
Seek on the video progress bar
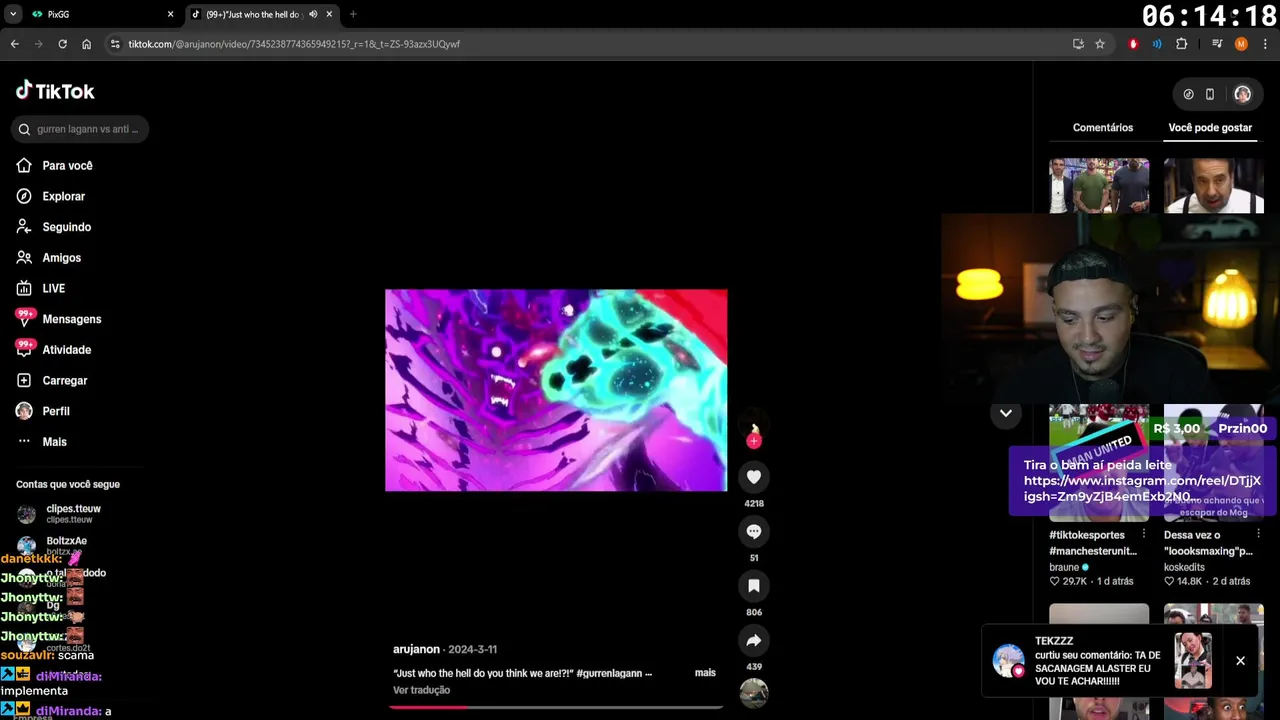[556, 707]
